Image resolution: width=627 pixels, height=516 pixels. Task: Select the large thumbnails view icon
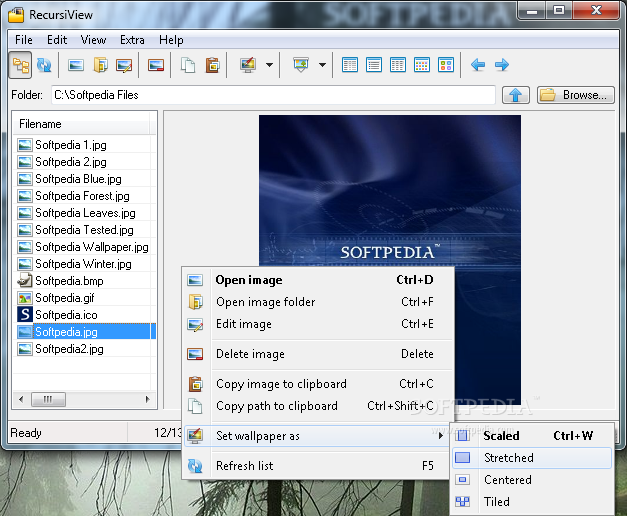(446, 65)
